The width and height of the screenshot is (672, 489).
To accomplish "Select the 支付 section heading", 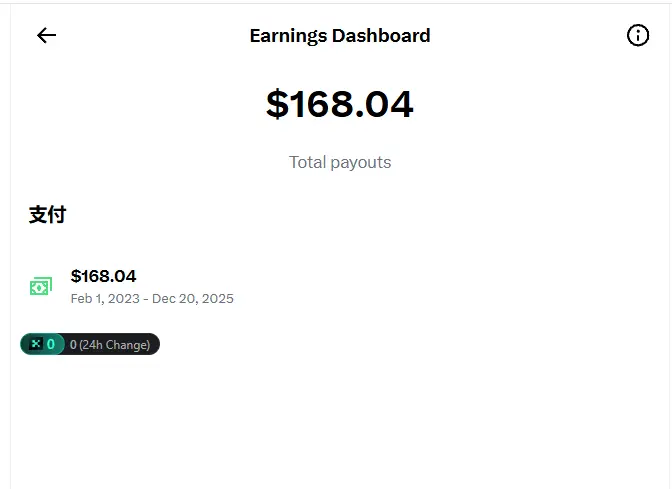I will pyautogui.click(x=47, y=214).
